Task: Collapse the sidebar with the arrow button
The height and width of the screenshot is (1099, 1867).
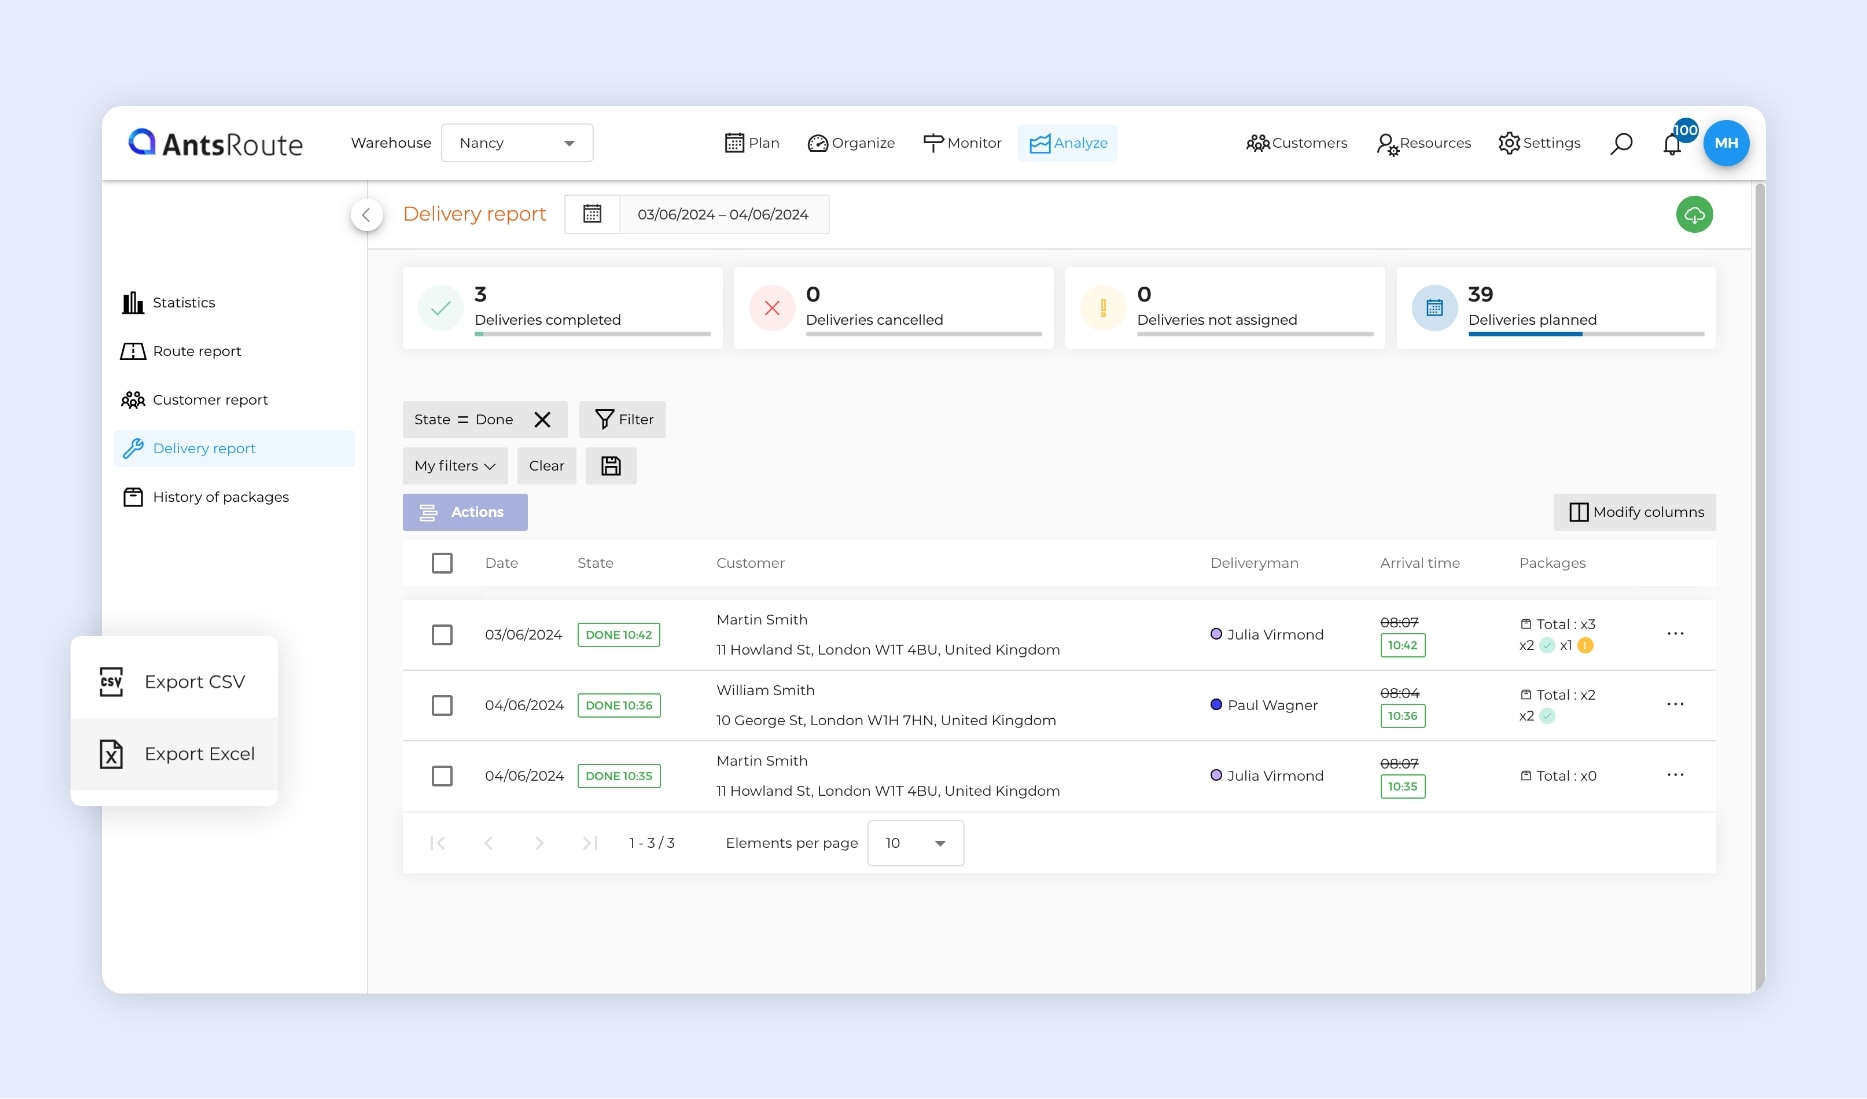Action: coord(367,215)
